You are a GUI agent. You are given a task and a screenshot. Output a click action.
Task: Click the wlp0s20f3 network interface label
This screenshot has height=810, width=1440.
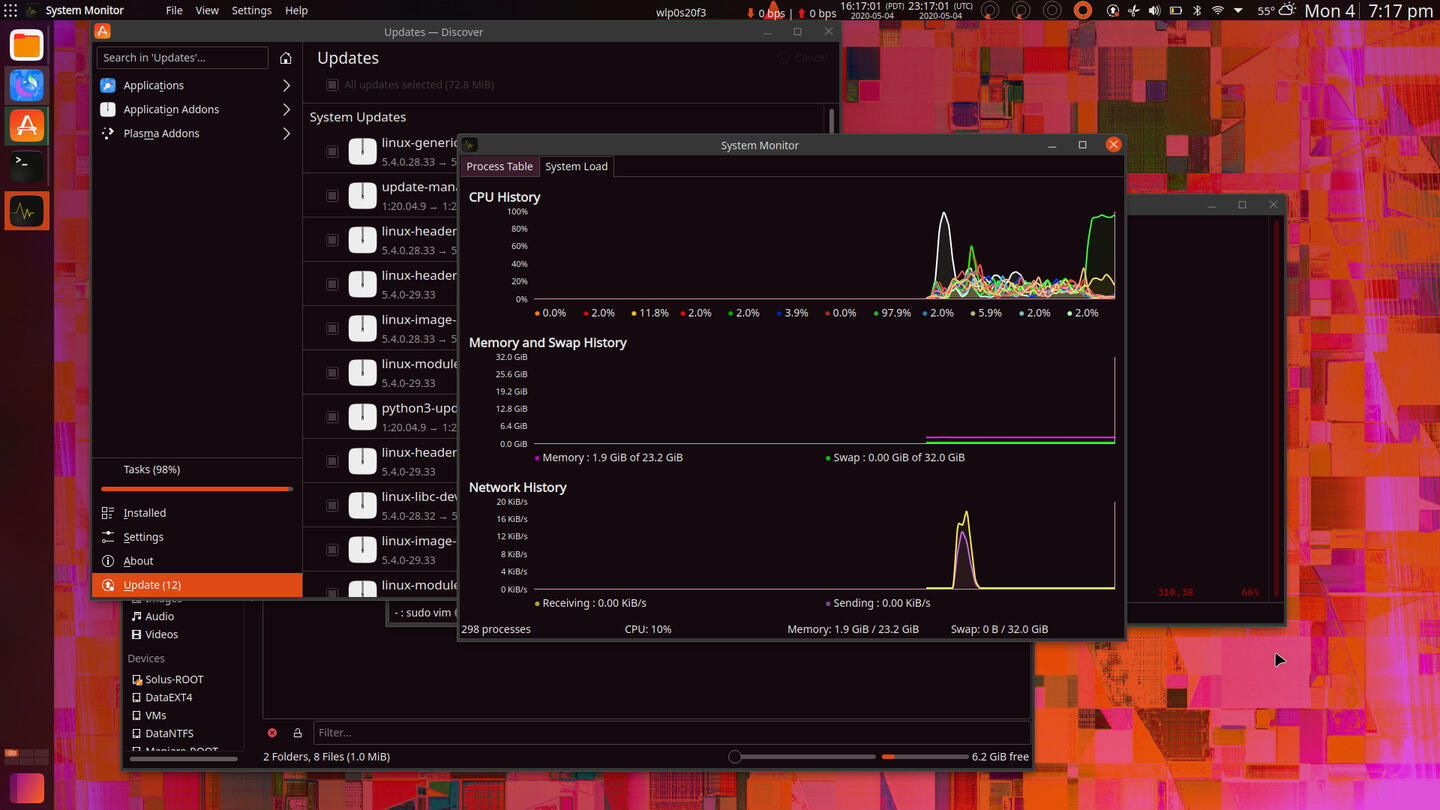(681, 12)
